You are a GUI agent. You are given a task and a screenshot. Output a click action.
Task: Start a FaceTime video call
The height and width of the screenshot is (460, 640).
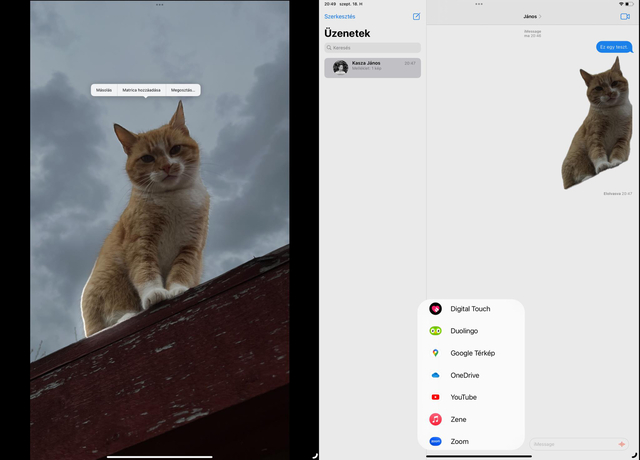pyautogui.click(x=625, y=16)
